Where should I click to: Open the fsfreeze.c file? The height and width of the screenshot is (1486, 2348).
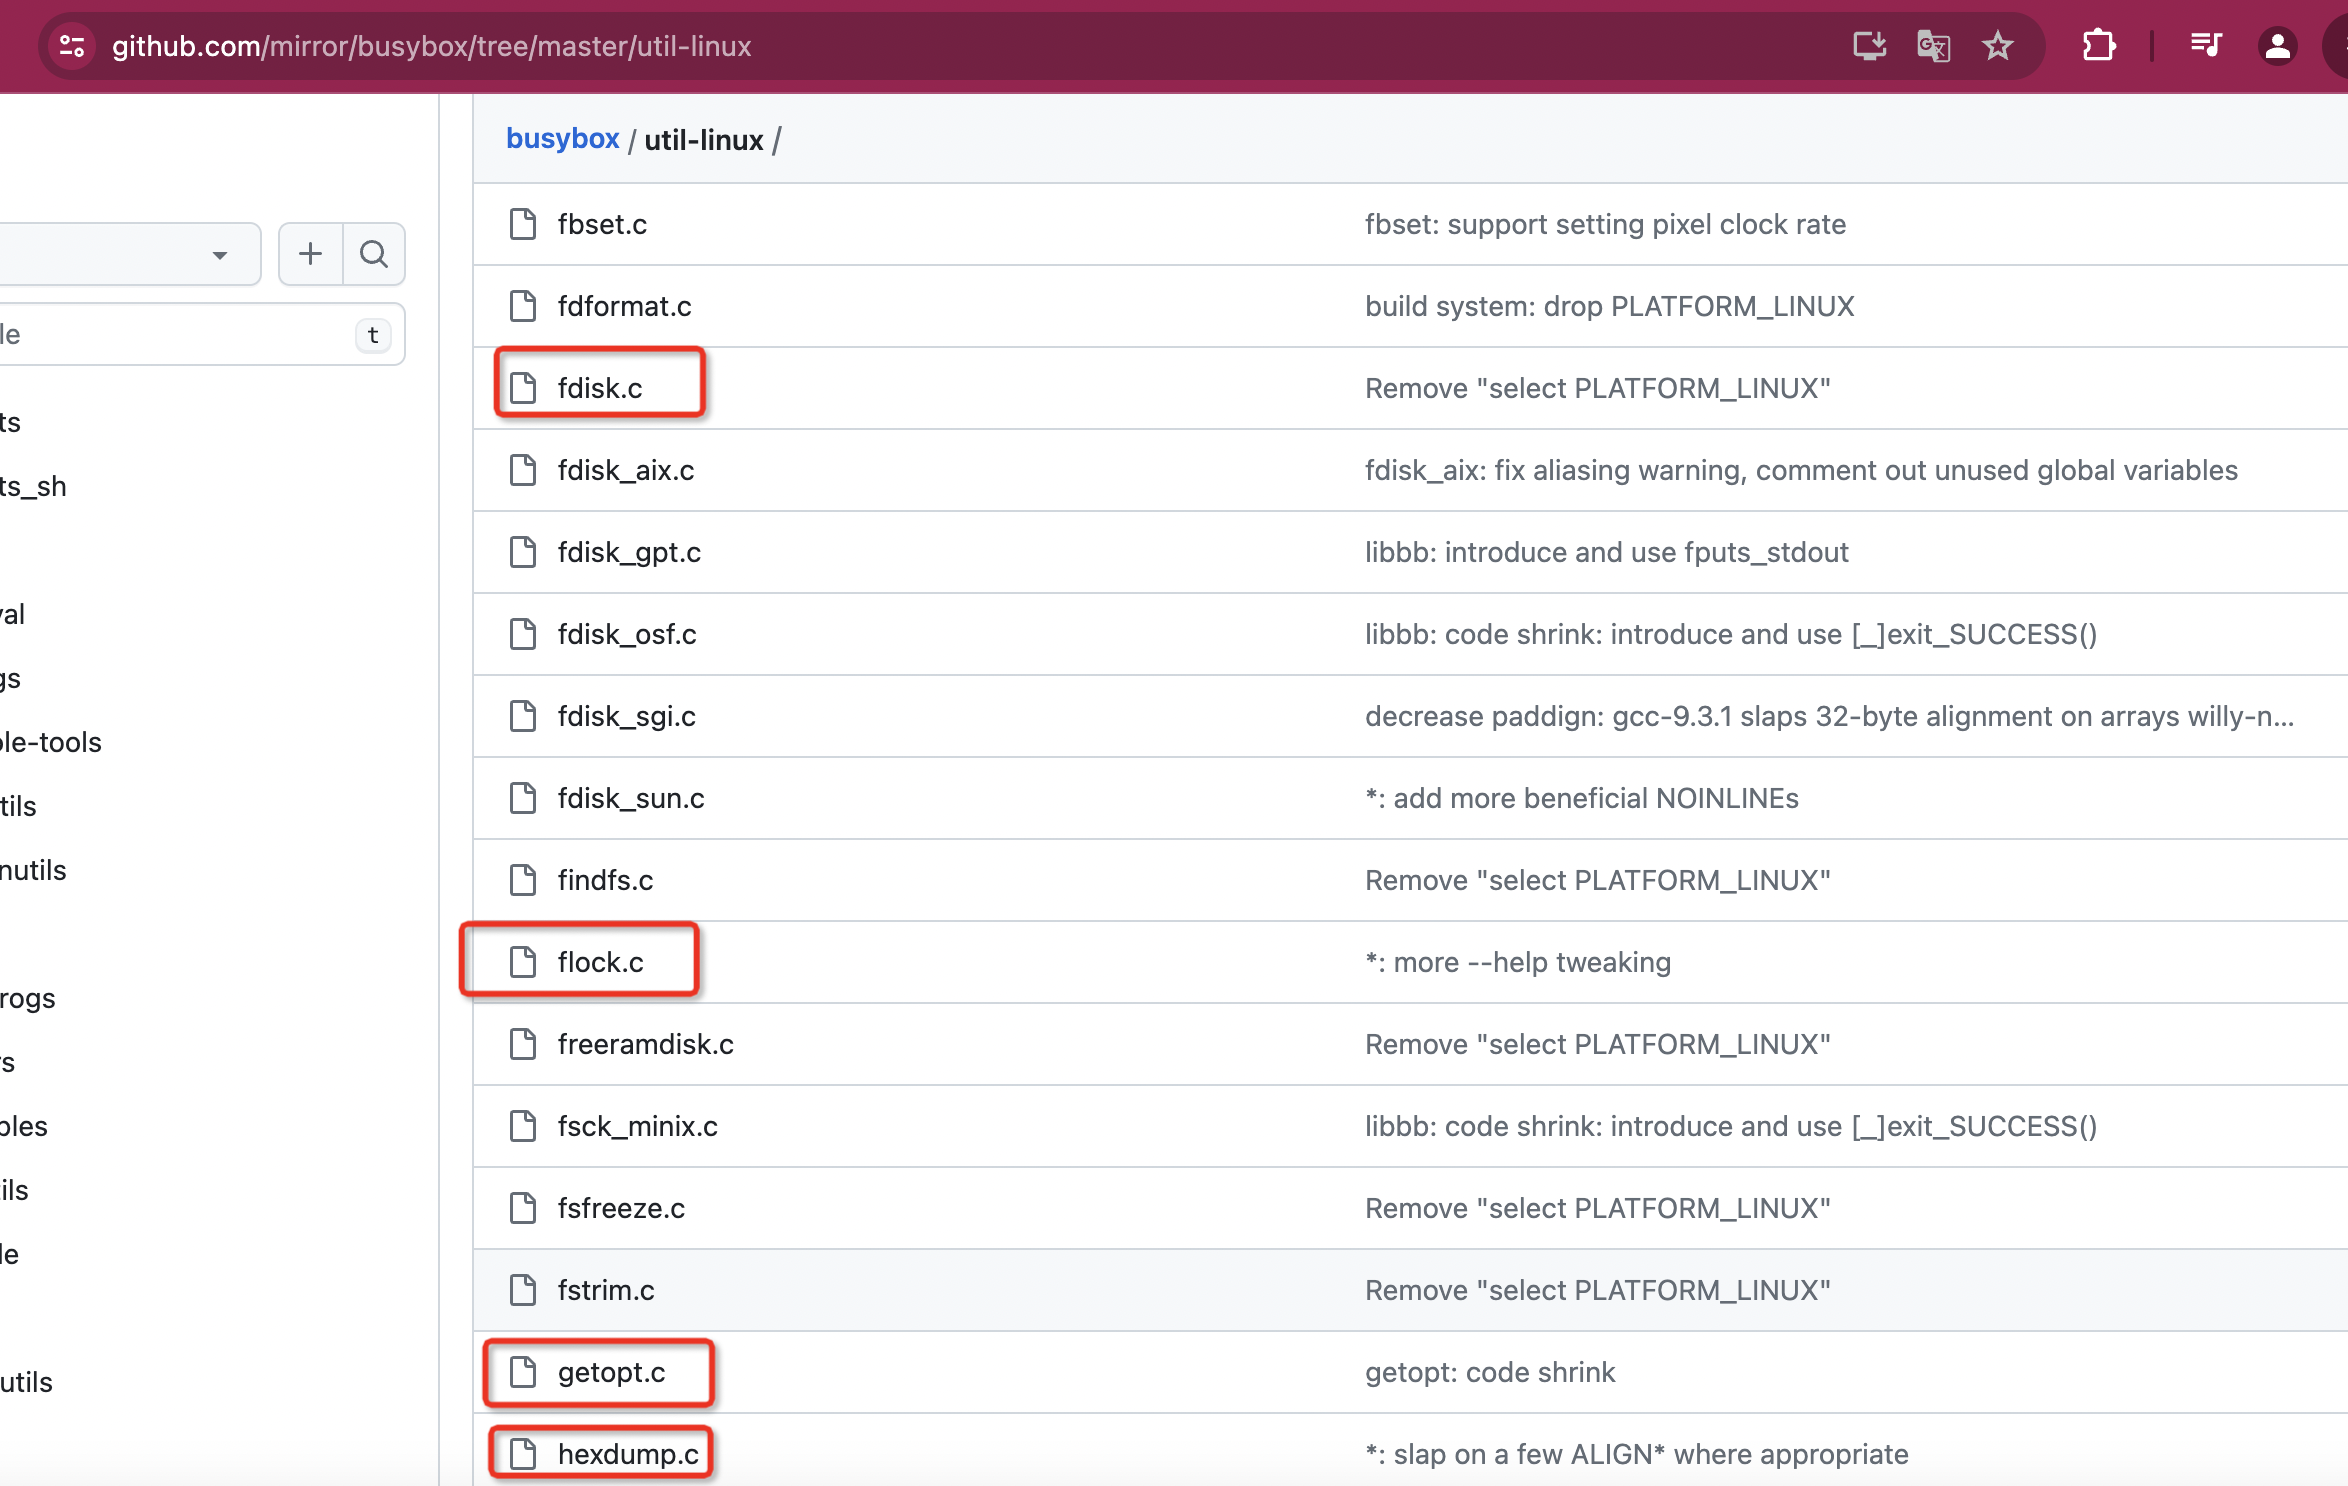point(621,1208)
